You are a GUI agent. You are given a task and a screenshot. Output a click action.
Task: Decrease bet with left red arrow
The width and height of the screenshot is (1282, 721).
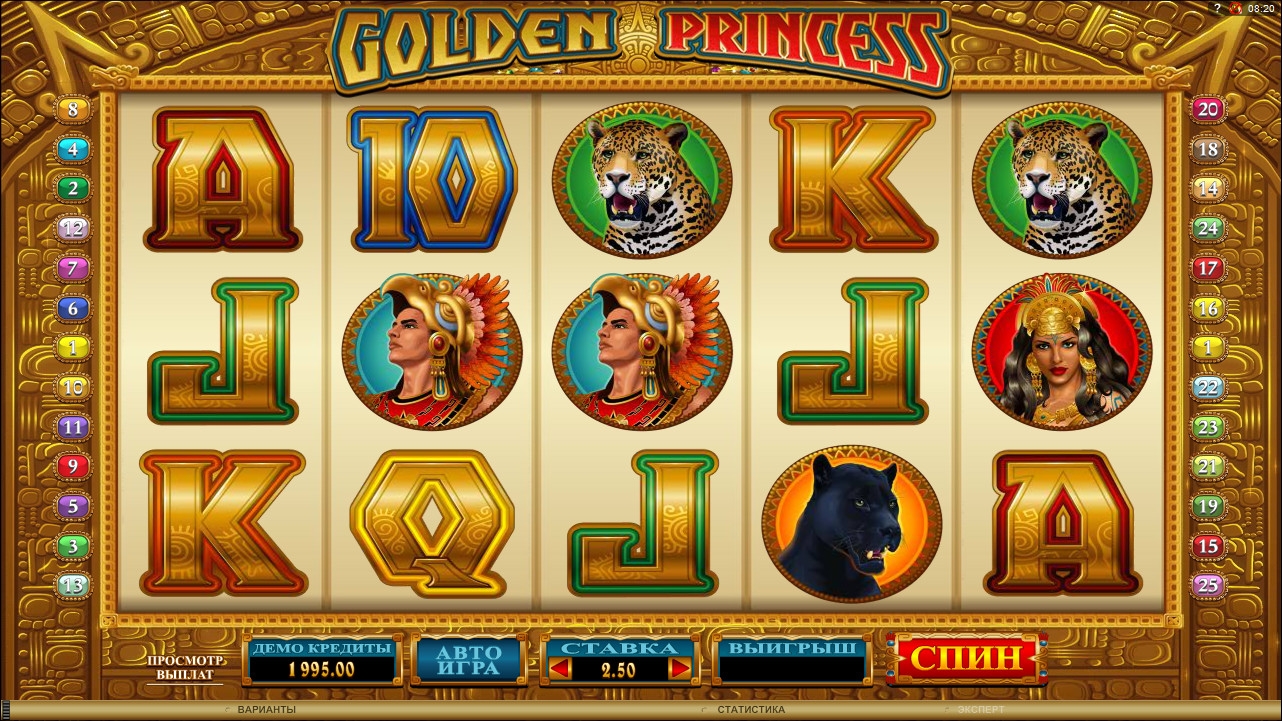(x=561, y=670)
